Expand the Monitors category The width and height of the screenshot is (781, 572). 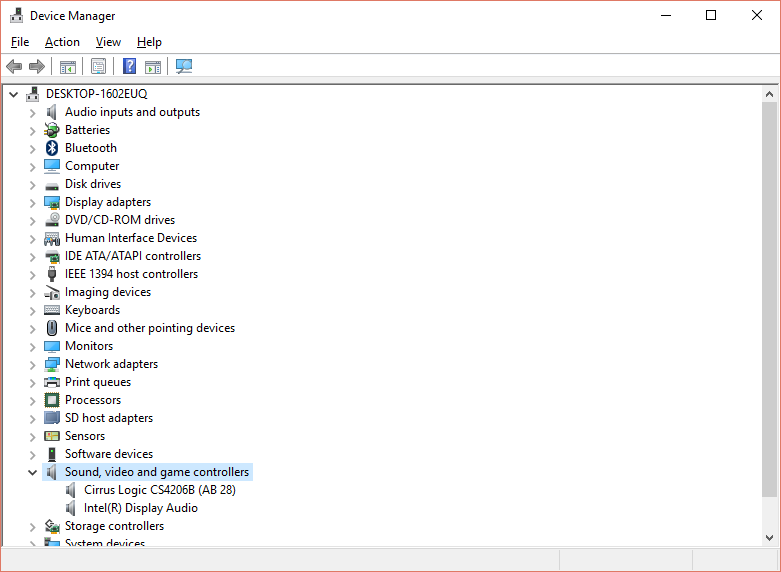(x=32, y=347)
